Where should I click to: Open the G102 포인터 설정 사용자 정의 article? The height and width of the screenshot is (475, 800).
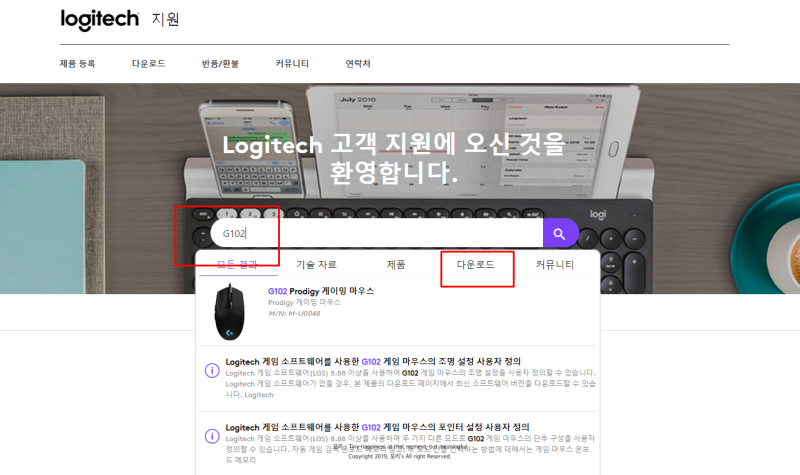click(378, 427)
